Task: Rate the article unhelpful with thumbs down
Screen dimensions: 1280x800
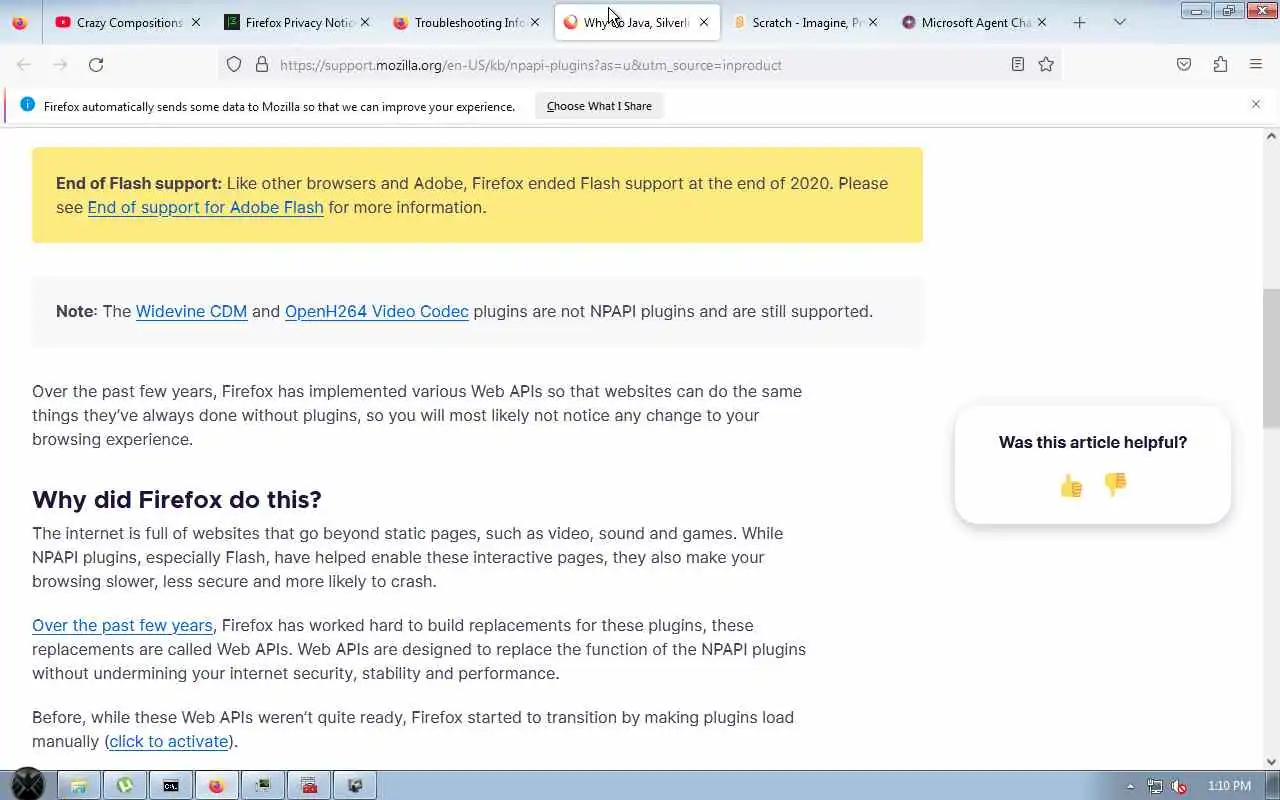Action: click(1115, 485)
